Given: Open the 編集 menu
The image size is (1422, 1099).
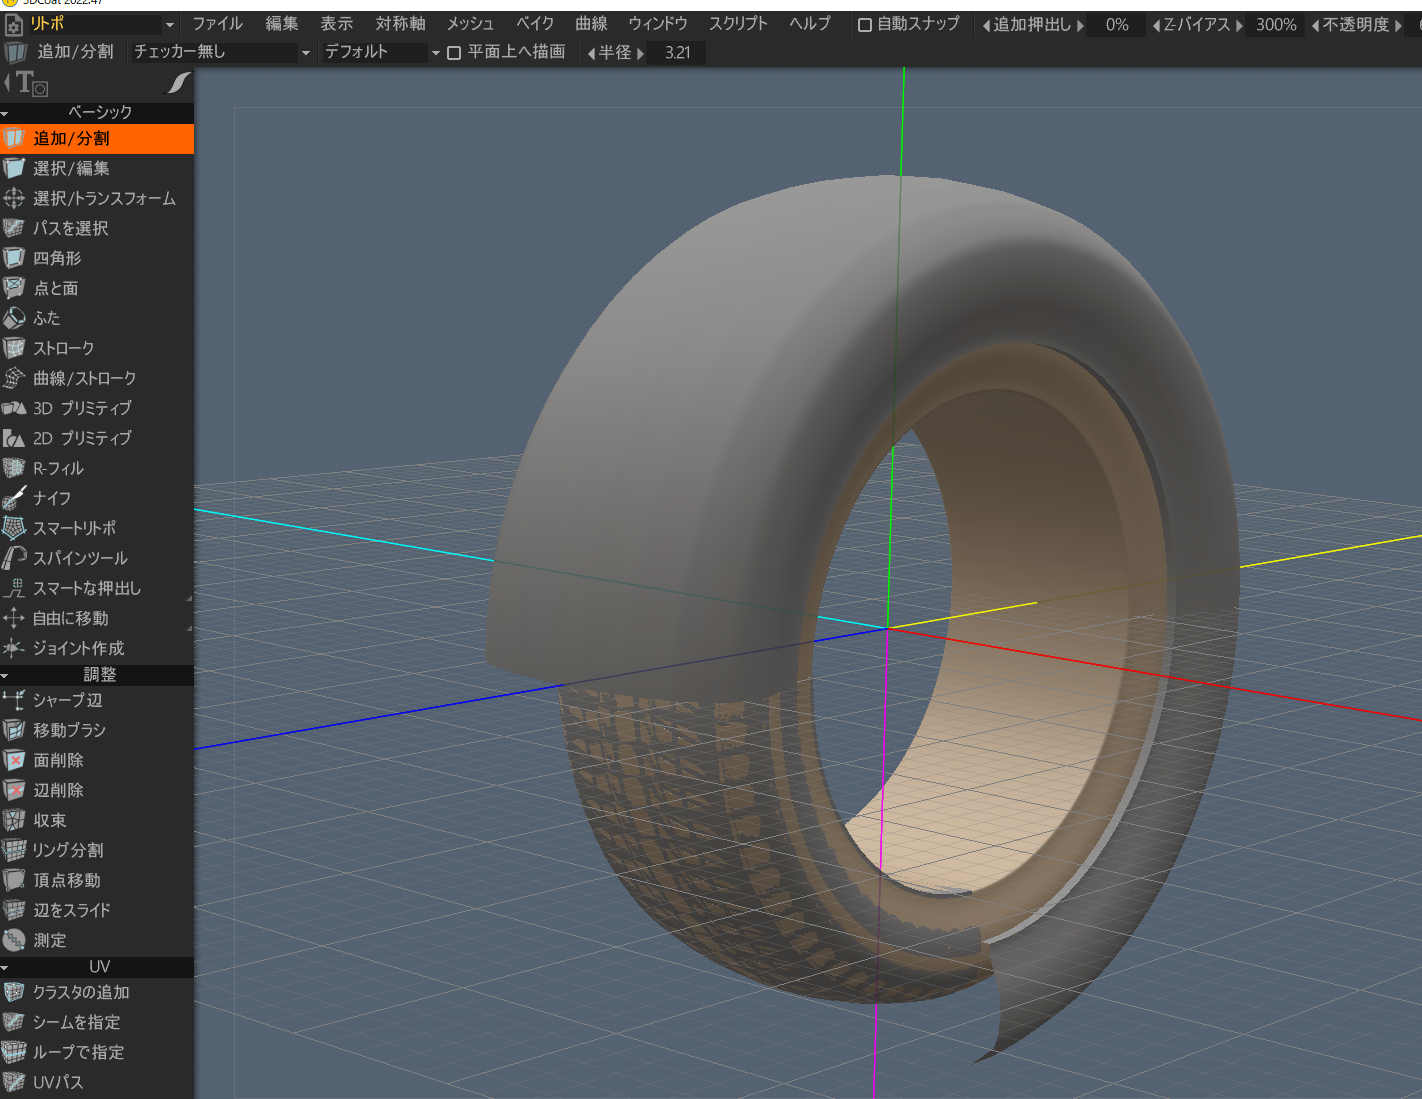Looking at the screenshot, I should [x=282, y=24].
